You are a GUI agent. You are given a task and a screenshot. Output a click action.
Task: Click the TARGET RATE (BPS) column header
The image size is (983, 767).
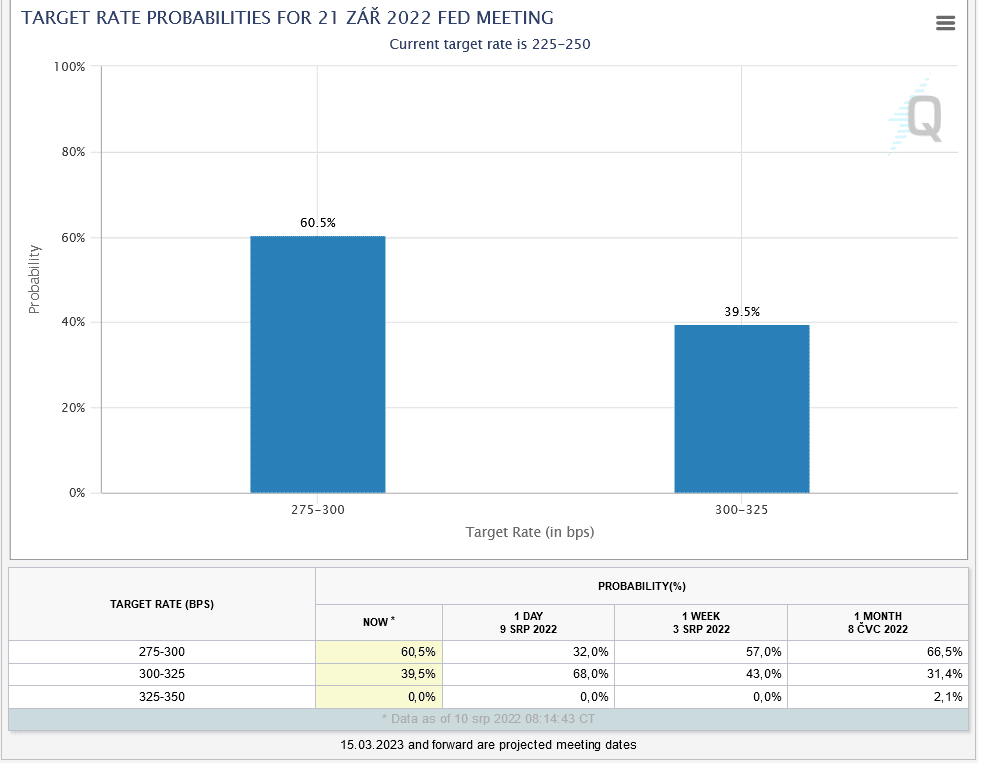tap(162, 604)
